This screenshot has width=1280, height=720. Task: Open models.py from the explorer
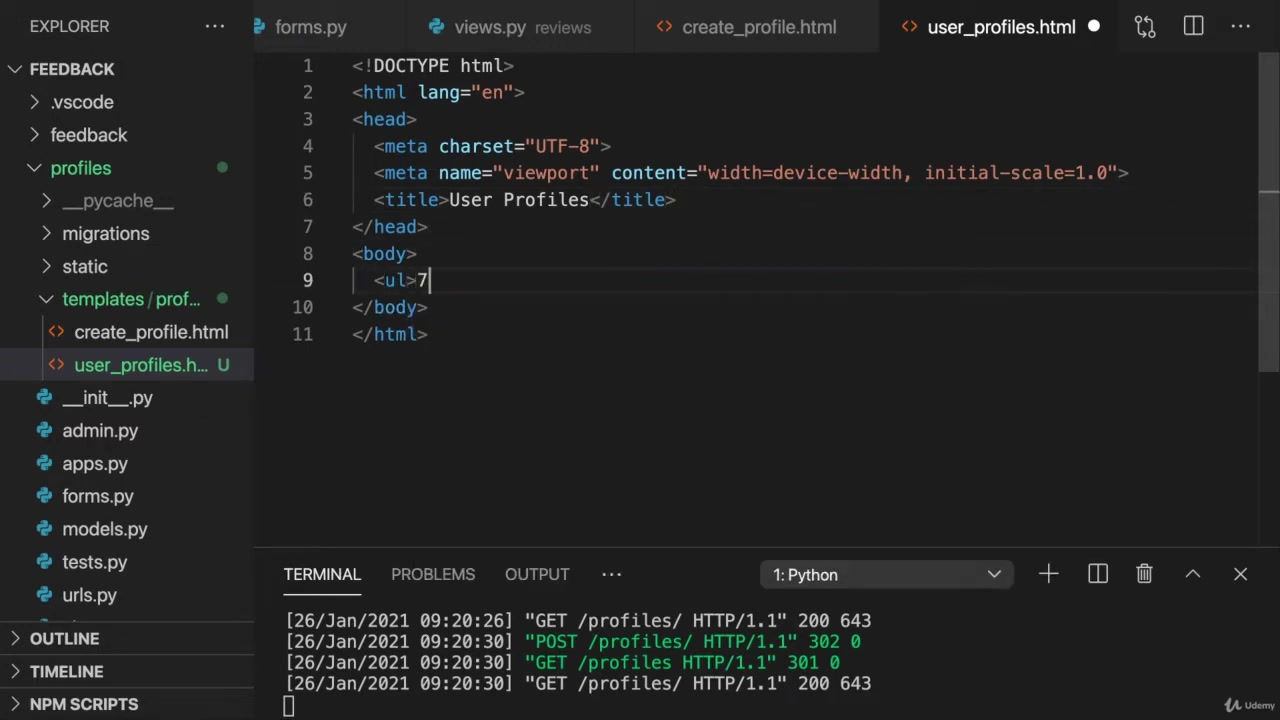tap(104, 529)
